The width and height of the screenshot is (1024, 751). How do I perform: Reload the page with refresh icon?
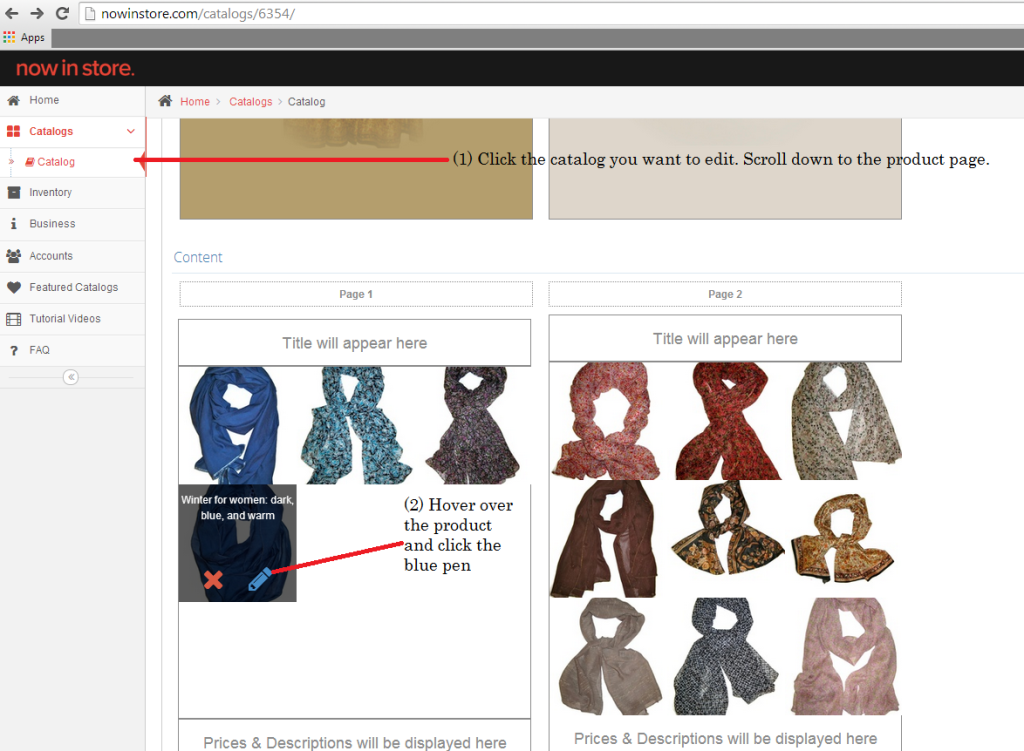pyautogui.click(x=62, y=13)
